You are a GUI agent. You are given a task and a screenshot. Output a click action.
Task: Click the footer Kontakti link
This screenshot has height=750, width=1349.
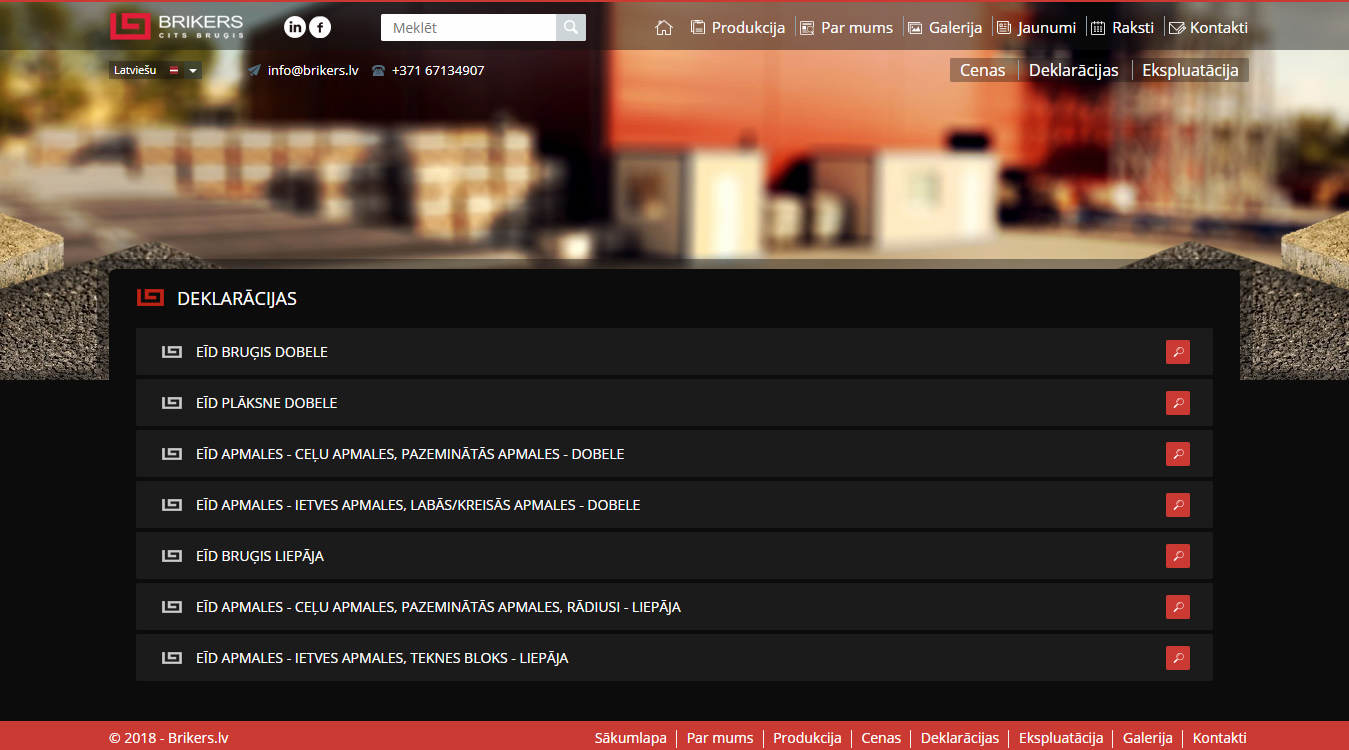(x=1219, y=738)
